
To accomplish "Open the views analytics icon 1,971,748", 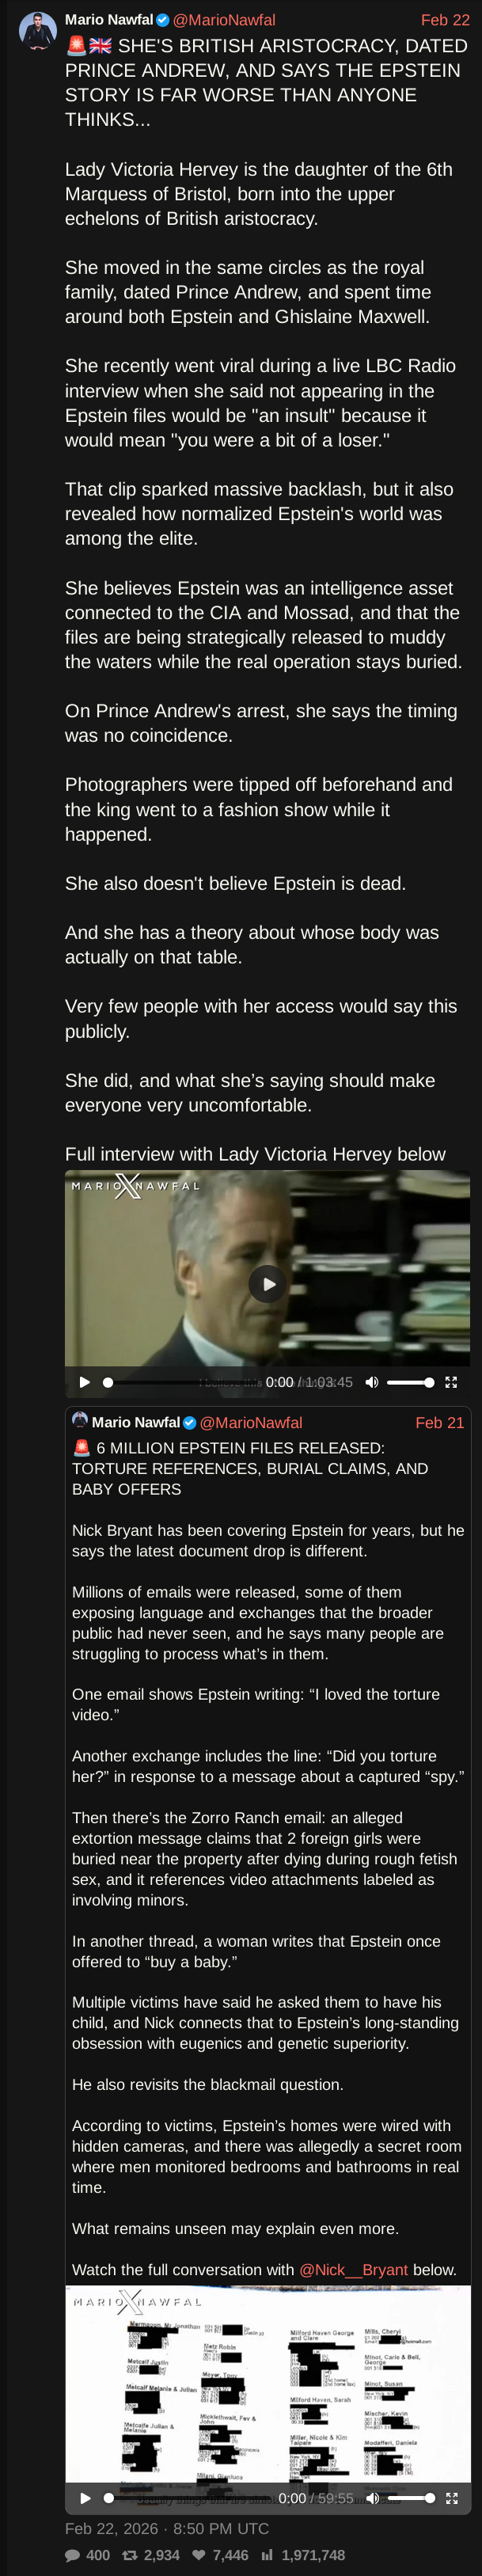I will [x=267, y=2555].
